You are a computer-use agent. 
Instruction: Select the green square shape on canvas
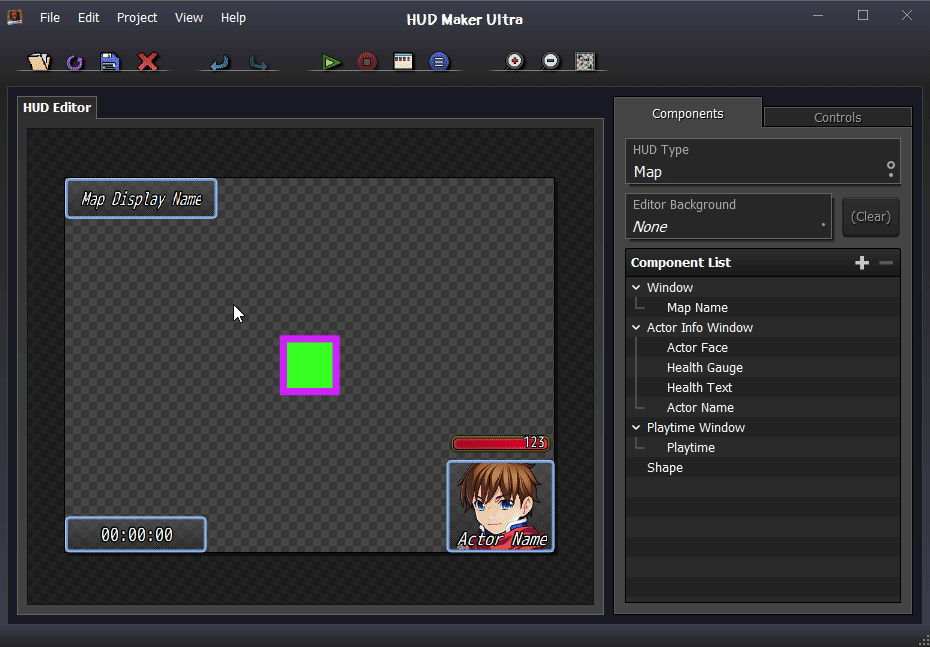point(310,365)
